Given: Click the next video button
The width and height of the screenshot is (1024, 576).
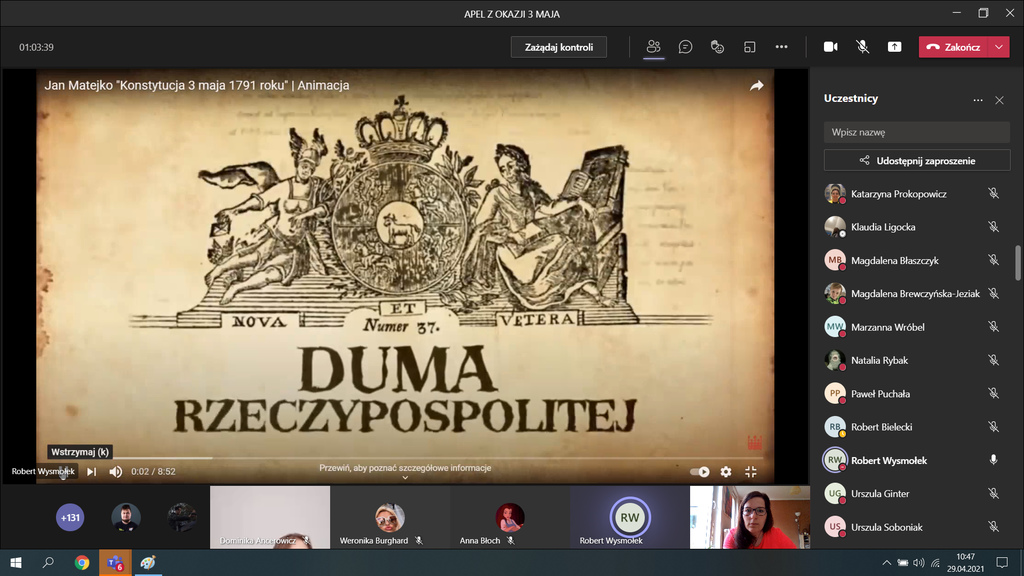Looking at the screenshot, I should point(91,472).
